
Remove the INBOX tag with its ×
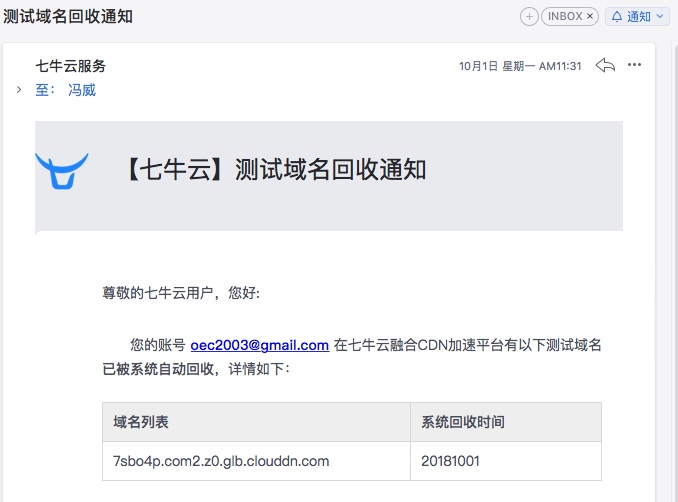[590, 16]
